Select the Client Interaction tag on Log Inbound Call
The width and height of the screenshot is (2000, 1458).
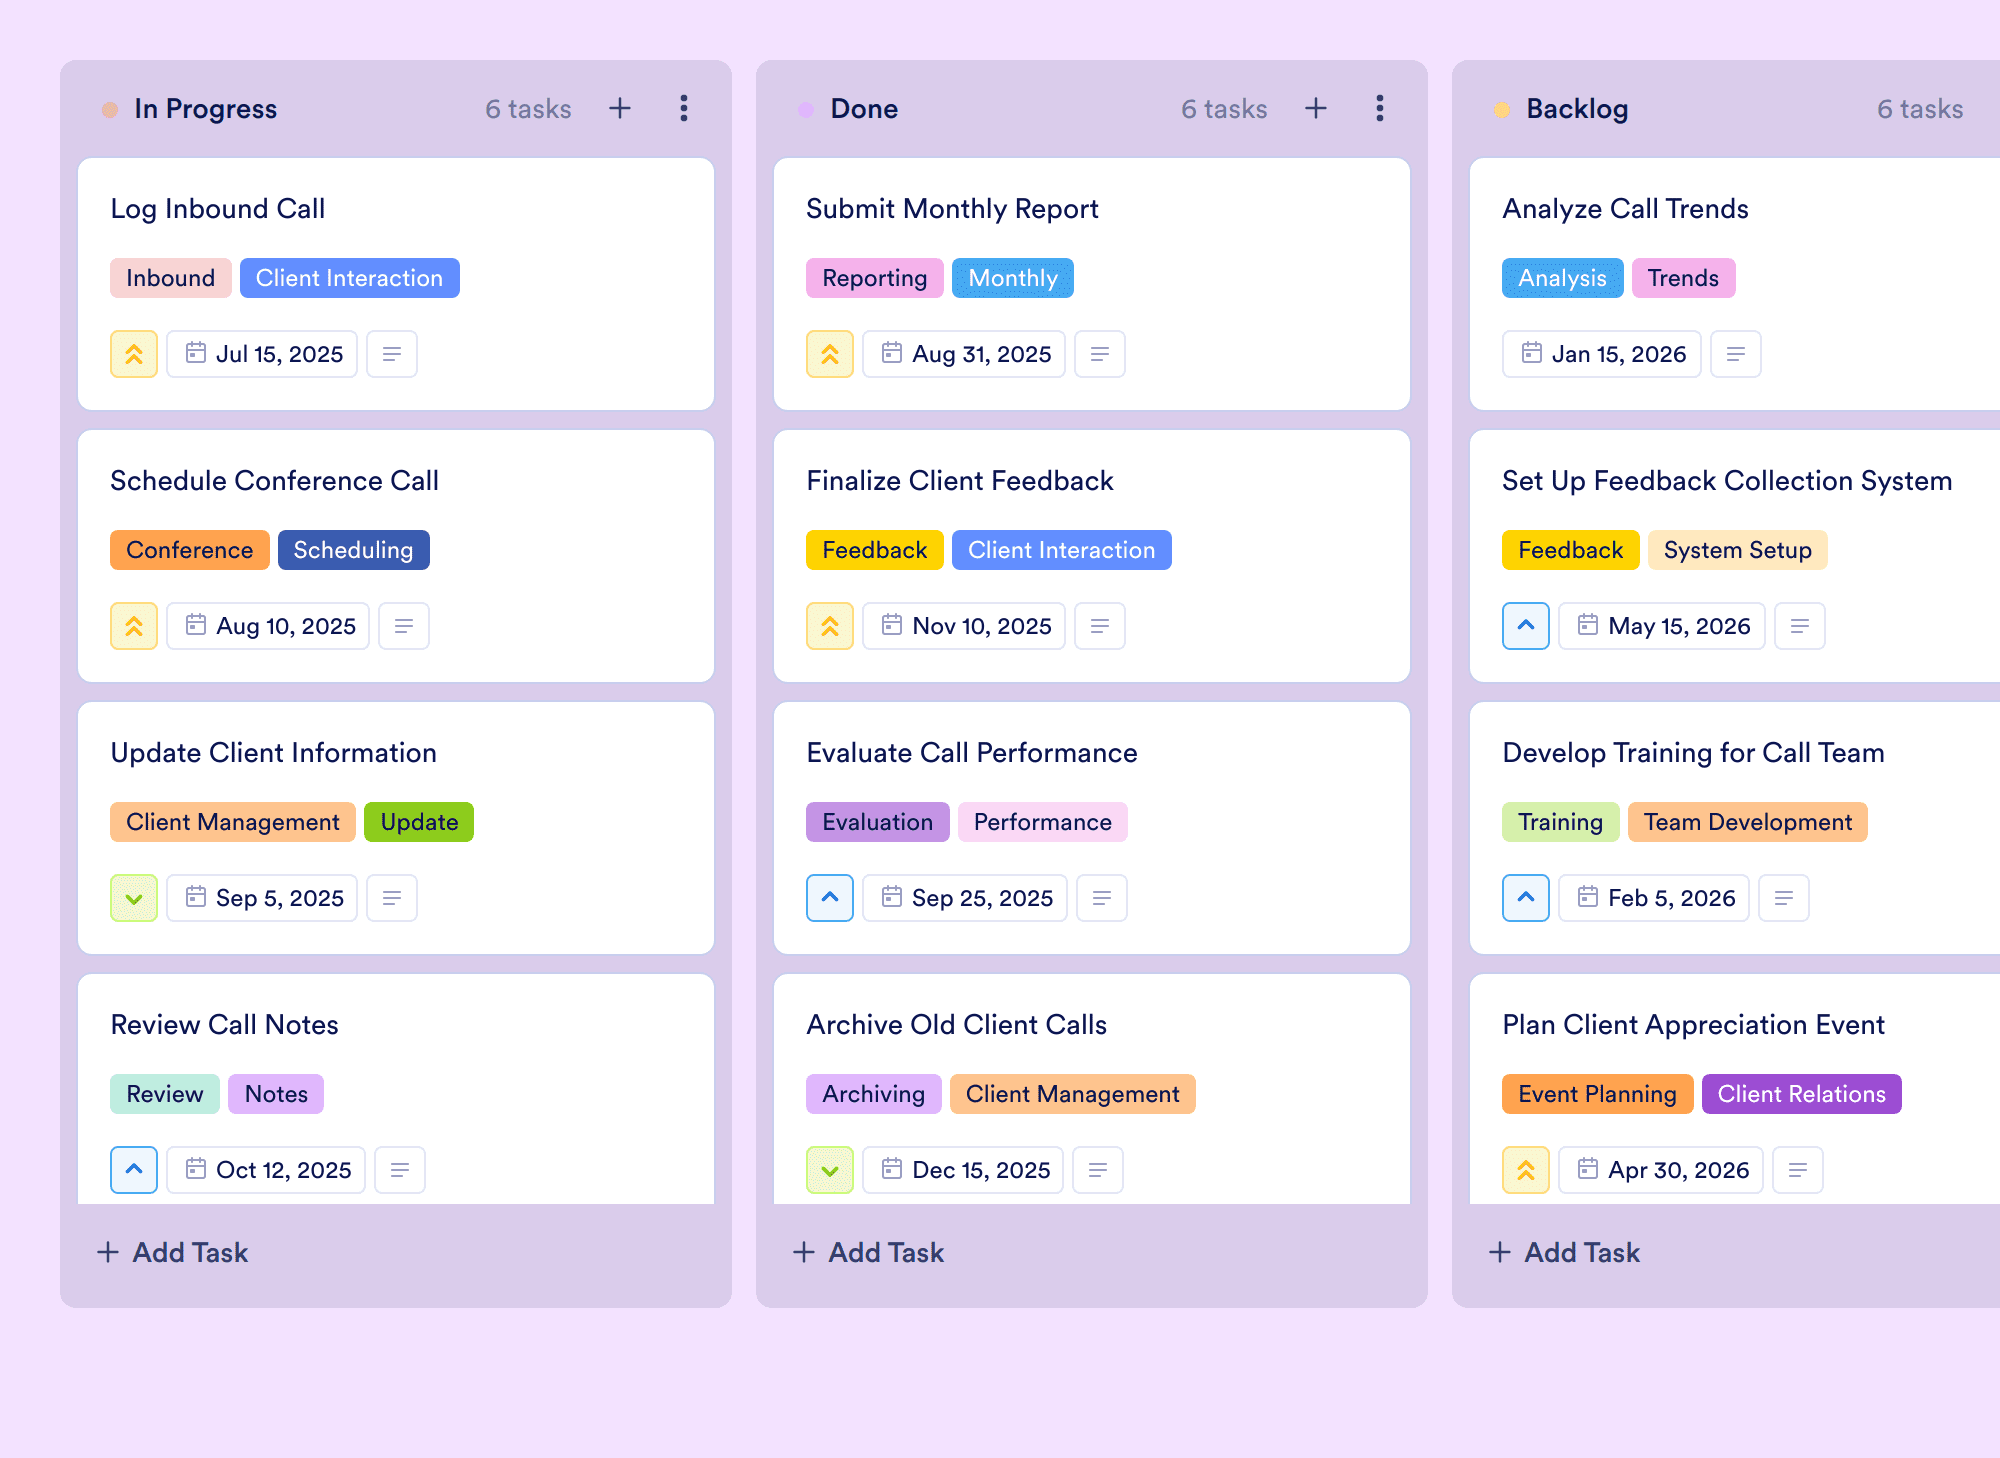click(x=350, y=278)
